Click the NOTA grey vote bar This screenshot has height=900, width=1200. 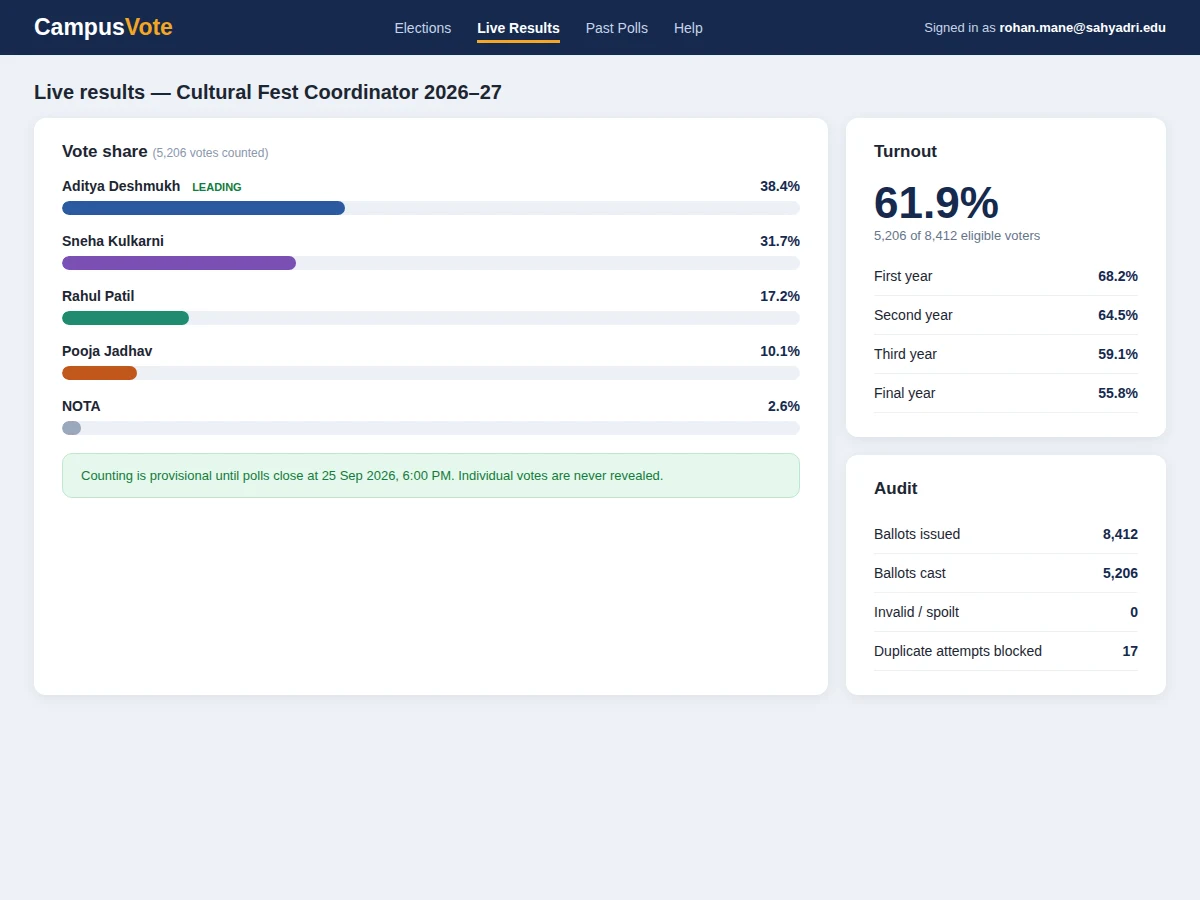pos(71,428)
